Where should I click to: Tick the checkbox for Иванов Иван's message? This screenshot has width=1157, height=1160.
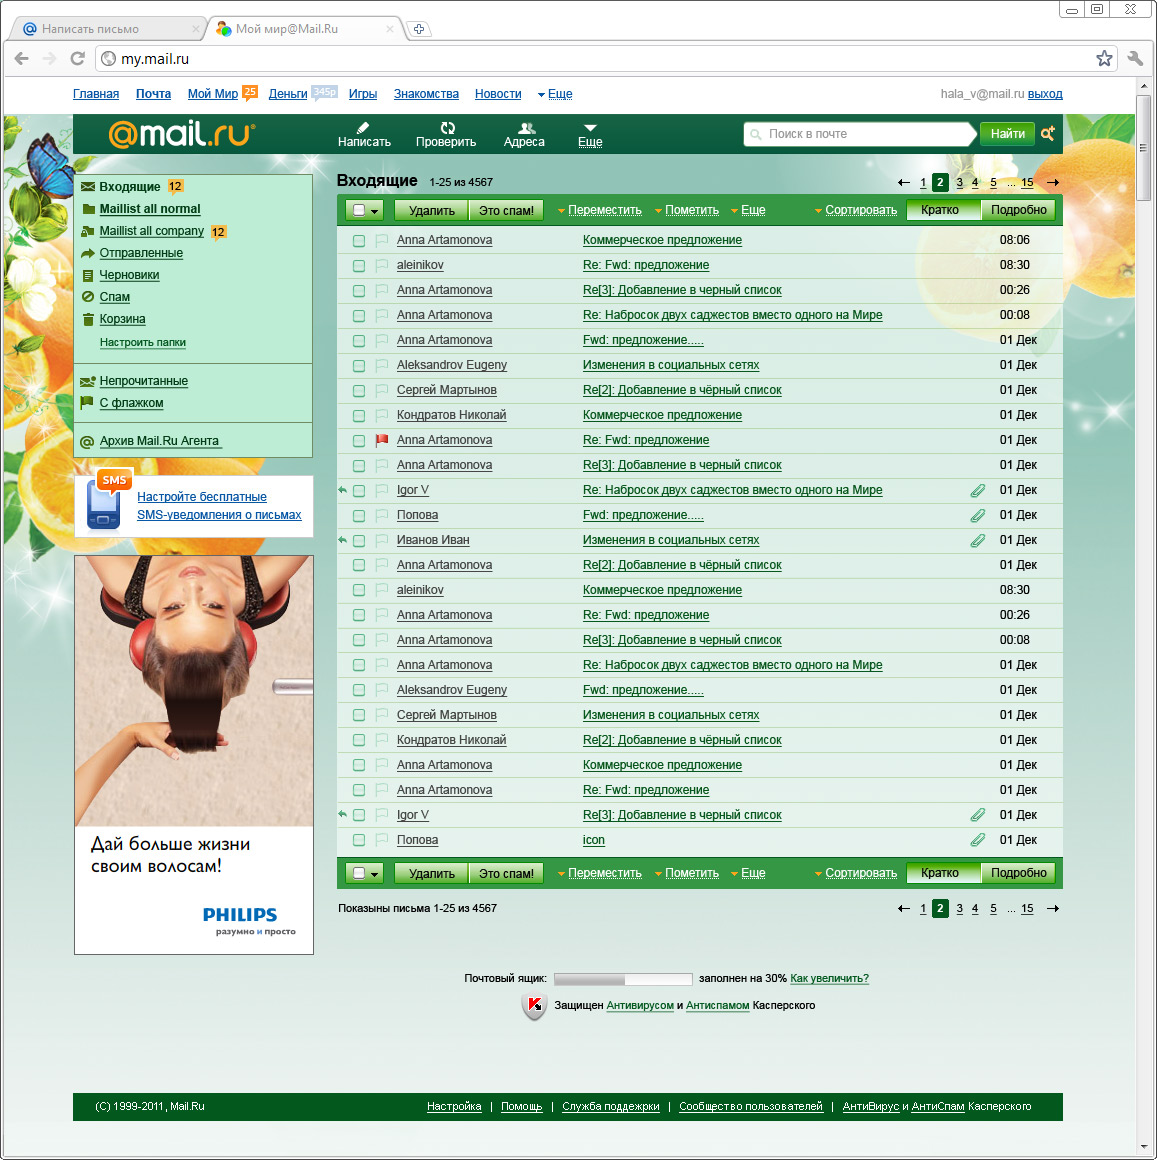tap(359, 541)
